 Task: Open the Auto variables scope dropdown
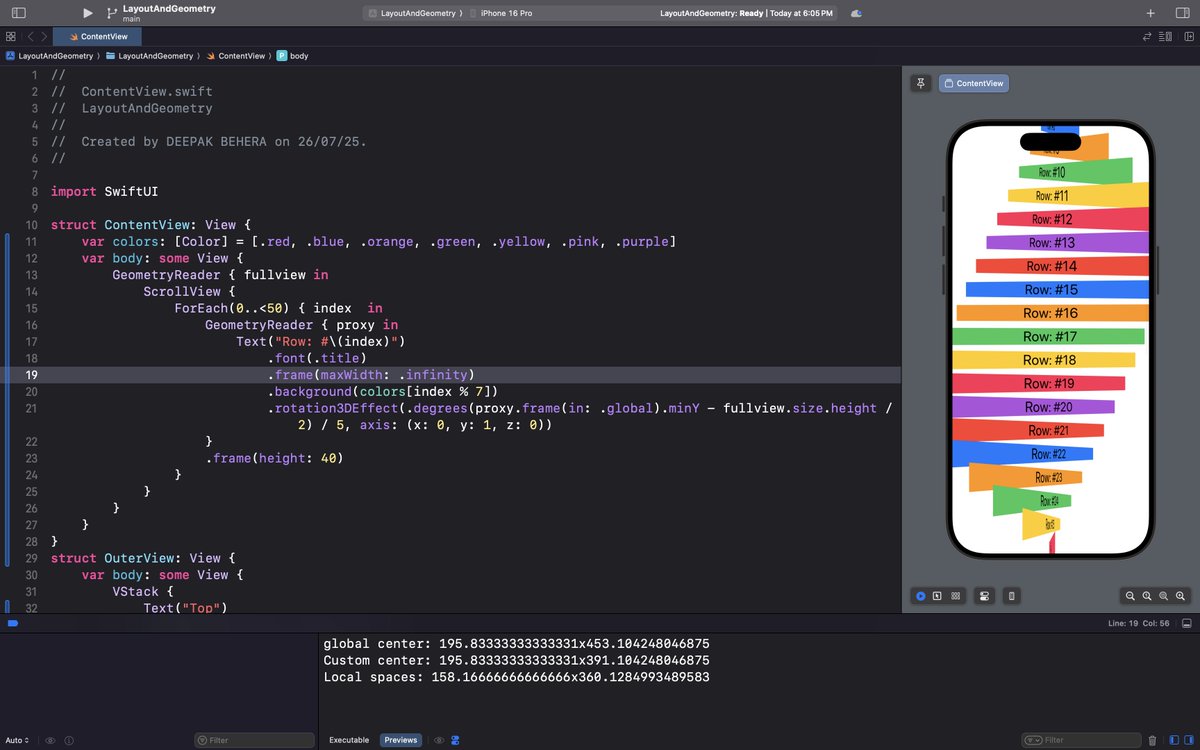(18, 740)
